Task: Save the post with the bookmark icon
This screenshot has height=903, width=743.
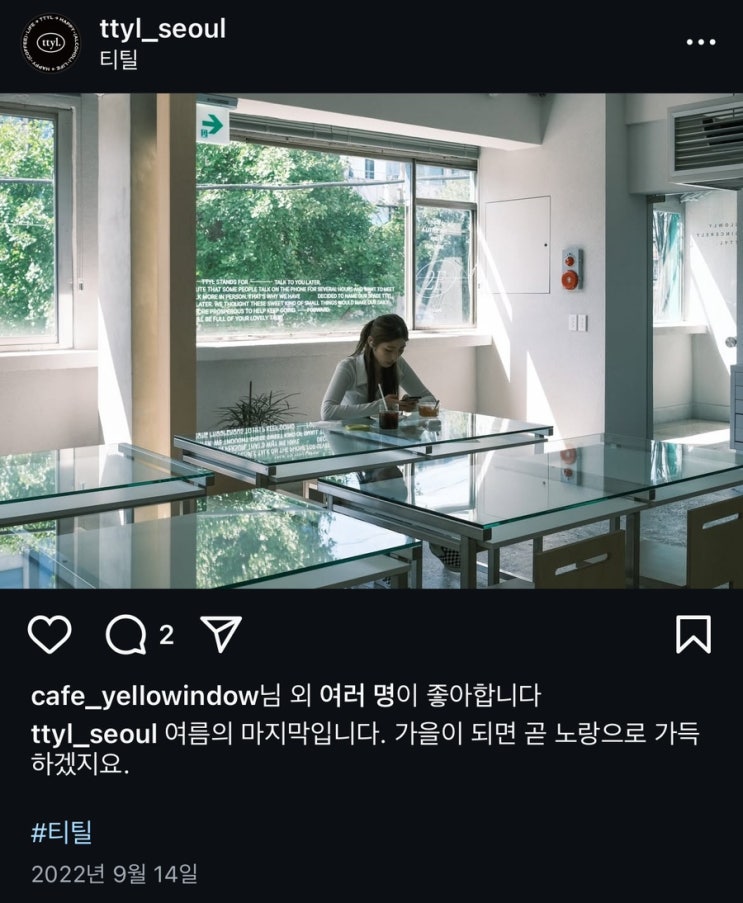Action: 693,635
